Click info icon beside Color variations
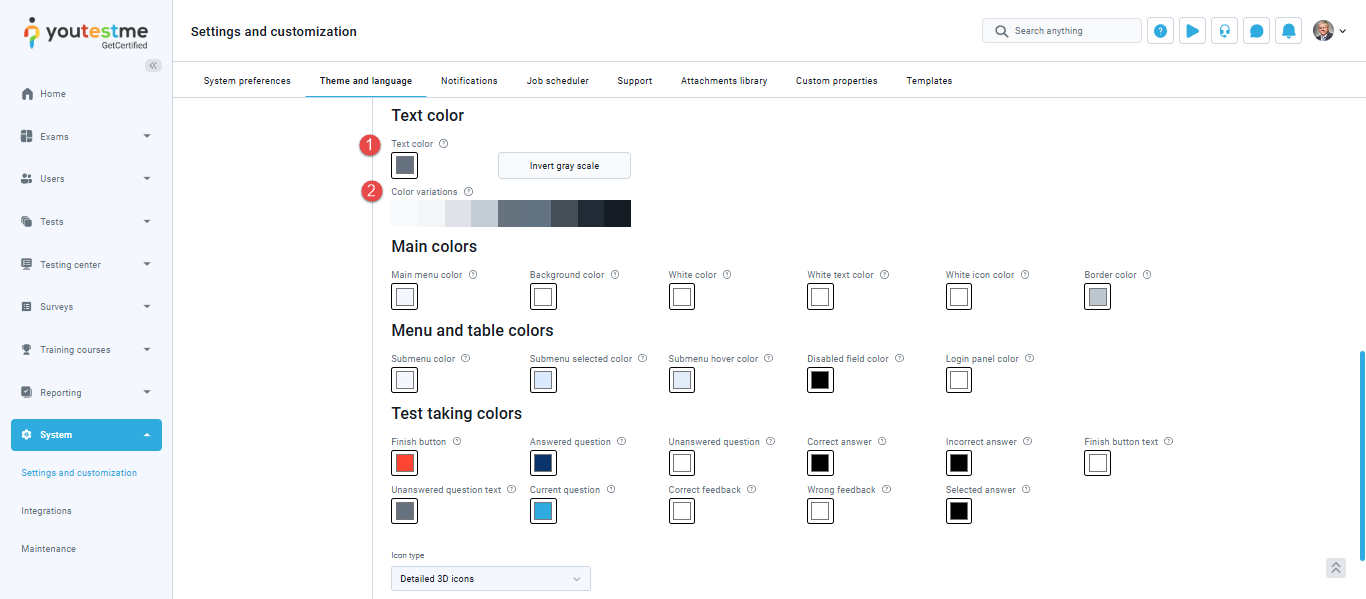This screenshot has width=1366, height=599. [x=468, y=192]
